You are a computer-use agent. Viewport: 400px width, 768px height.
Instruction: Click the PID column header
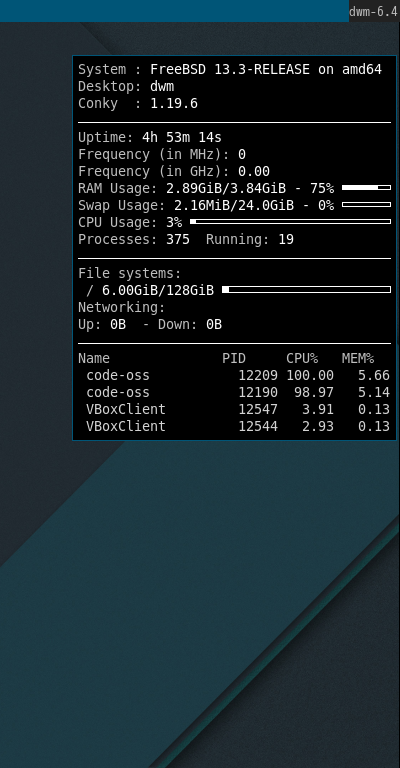pyautogui.click(x=234, y=359)
